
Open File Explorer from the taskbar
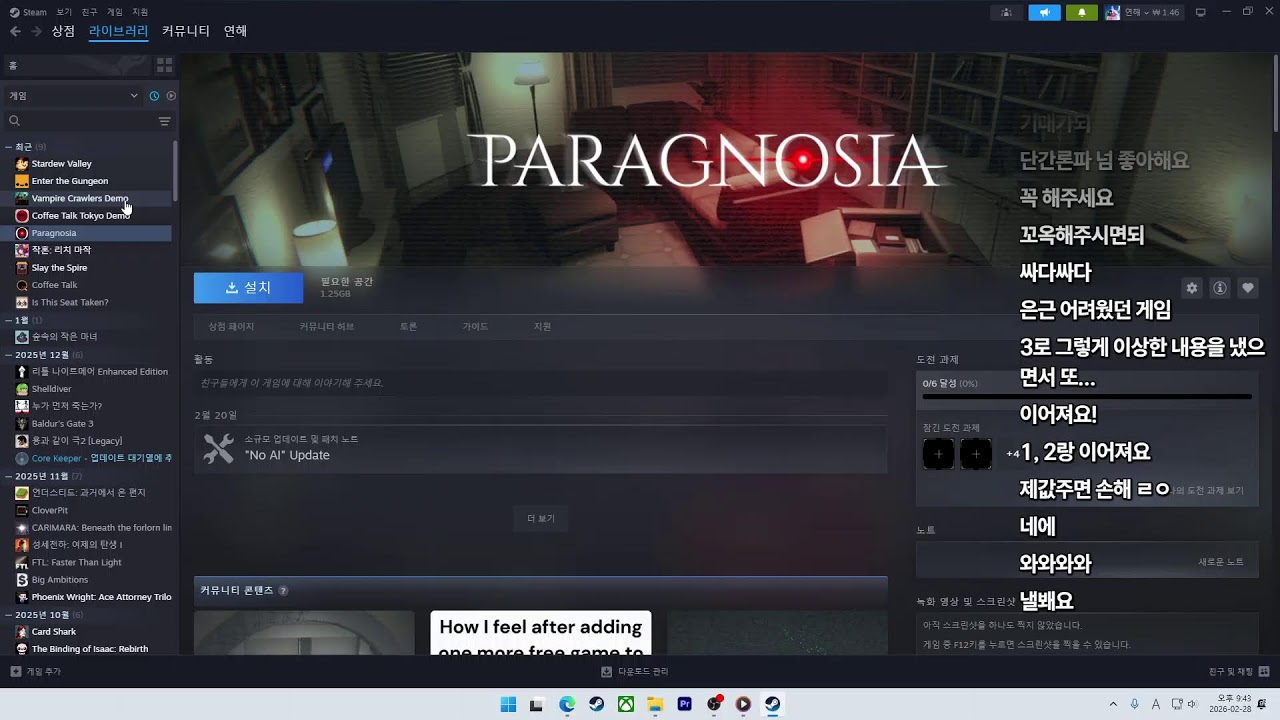[x=655, y=704]
